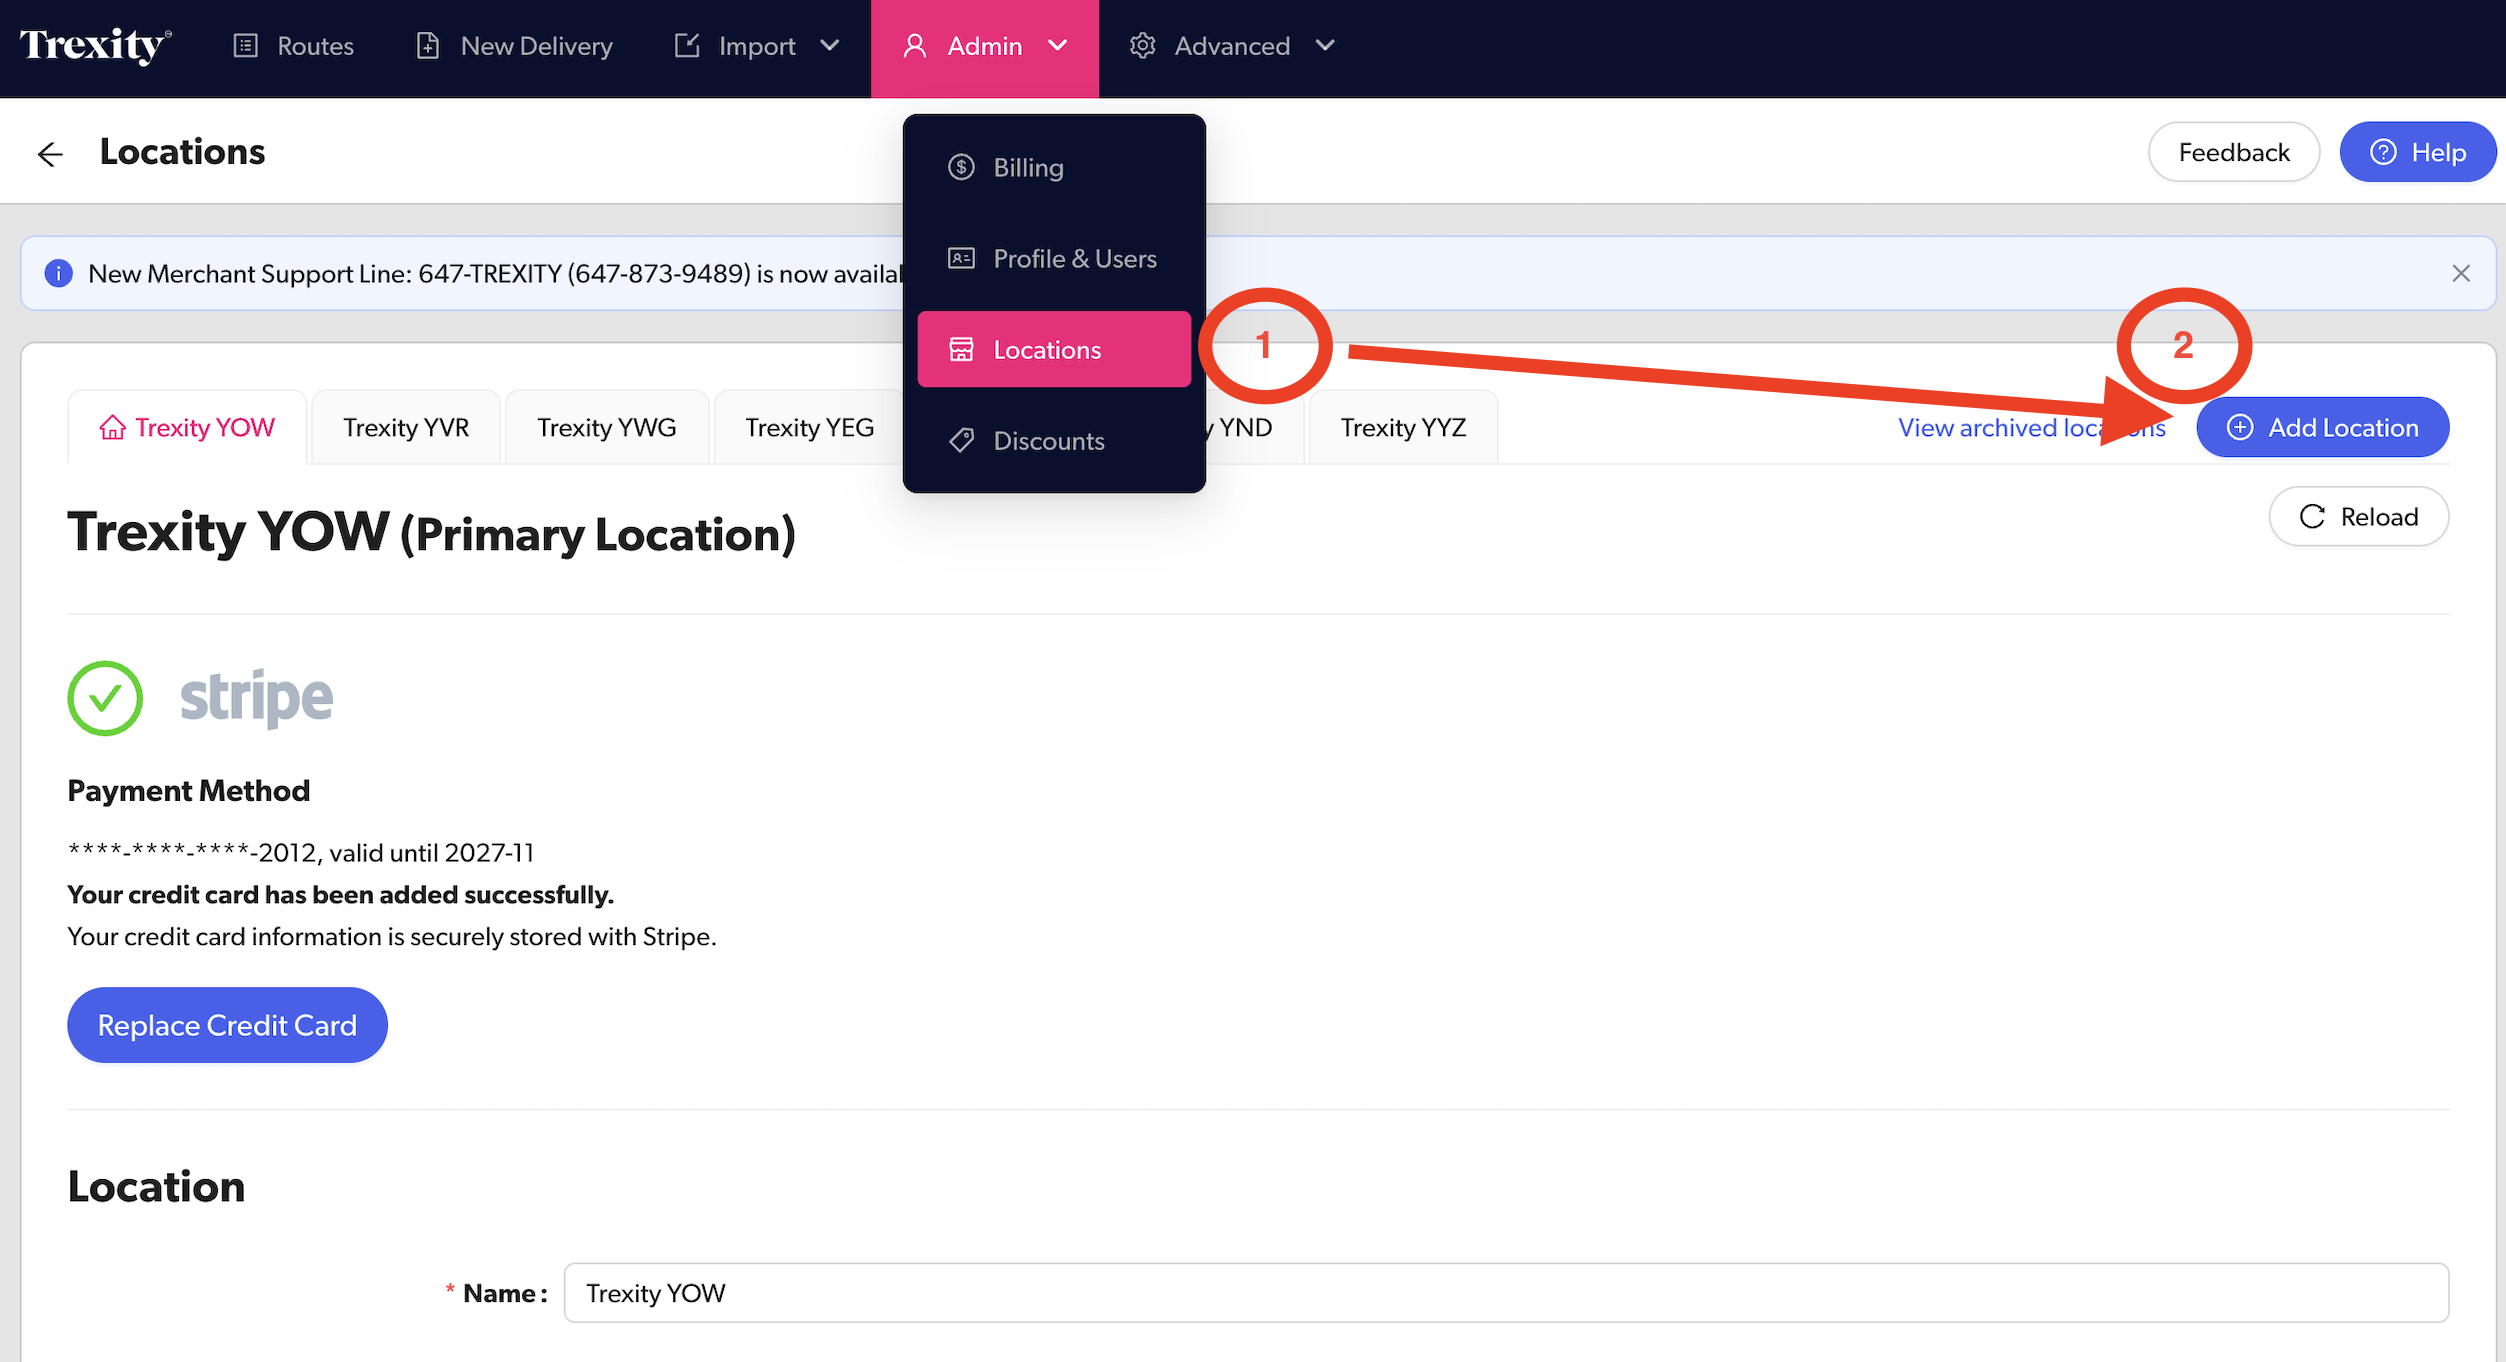Open View archived locations link

(2031, 427)
